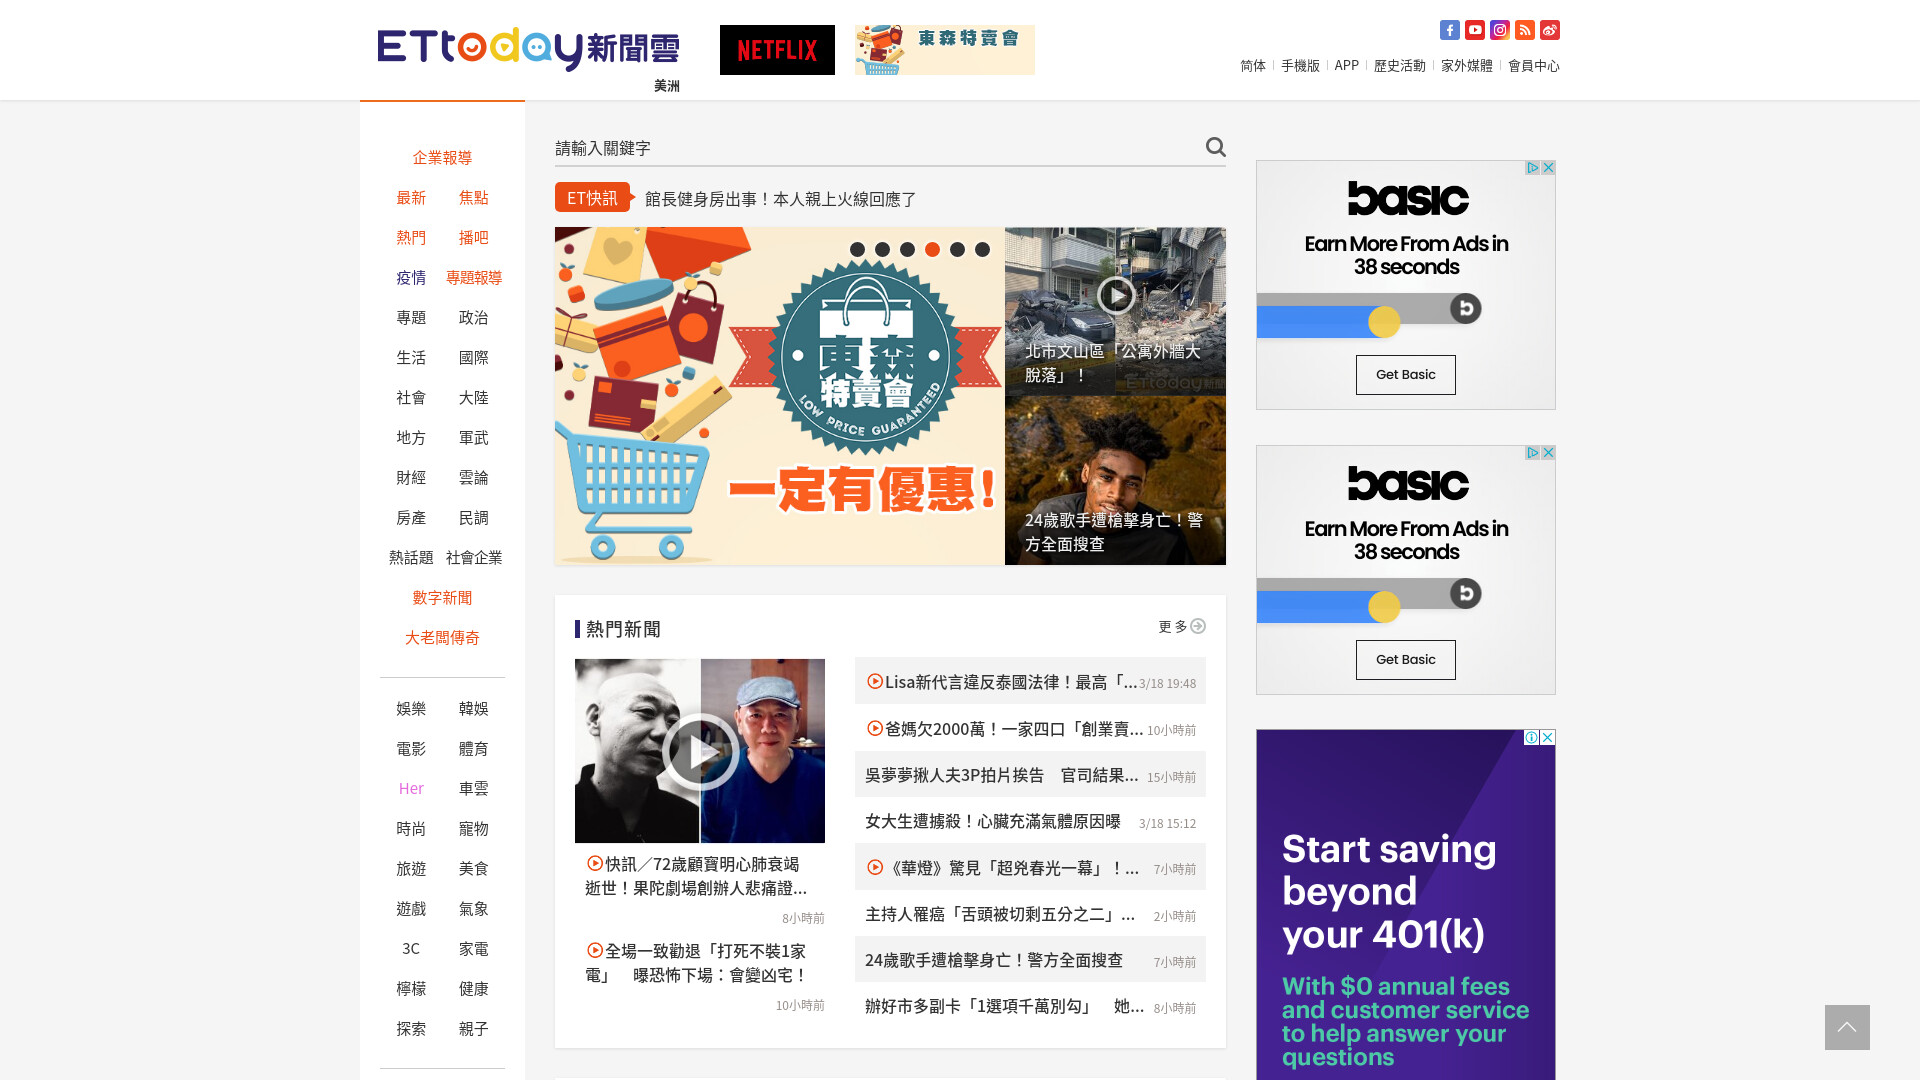Open the 東森特賣會 main carousel slide
The image size is (1920, 1080).
(x=779, y=396)
